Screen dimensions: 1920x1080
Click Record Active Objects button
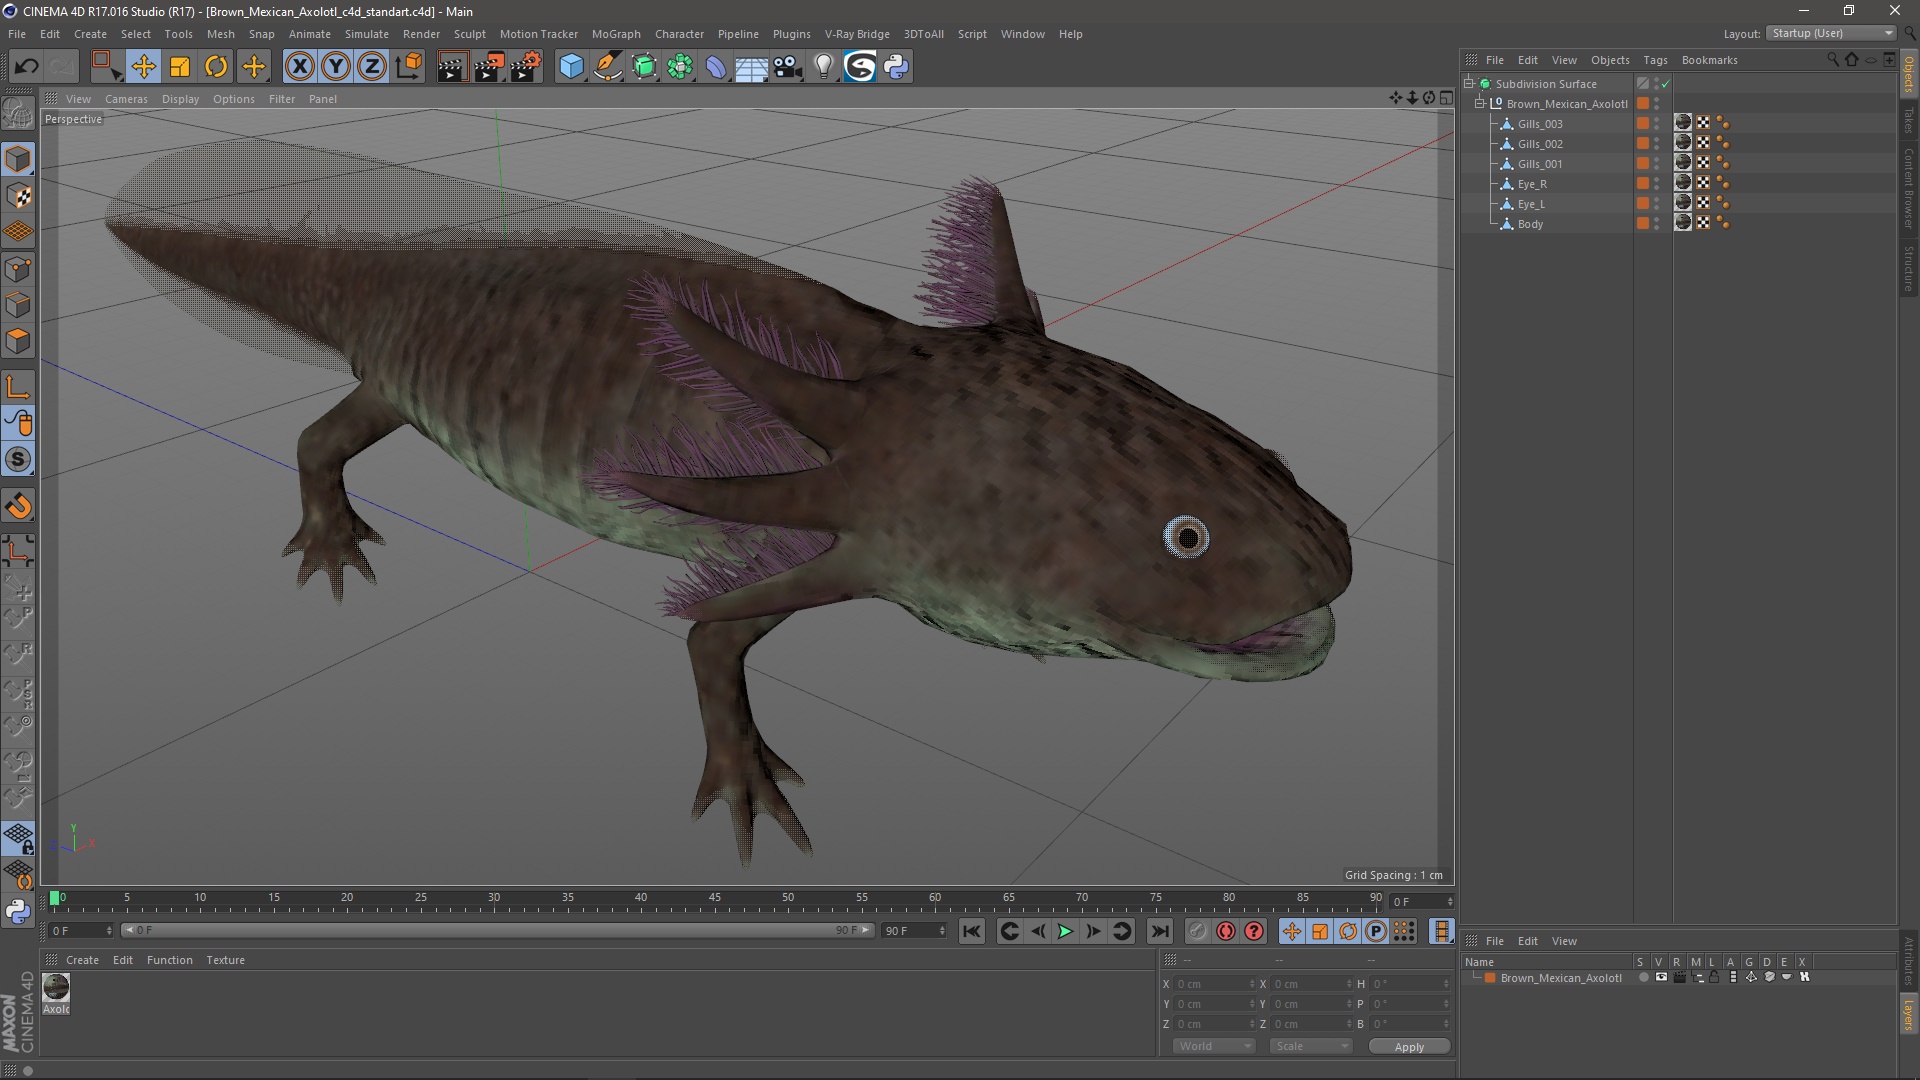1197,932
